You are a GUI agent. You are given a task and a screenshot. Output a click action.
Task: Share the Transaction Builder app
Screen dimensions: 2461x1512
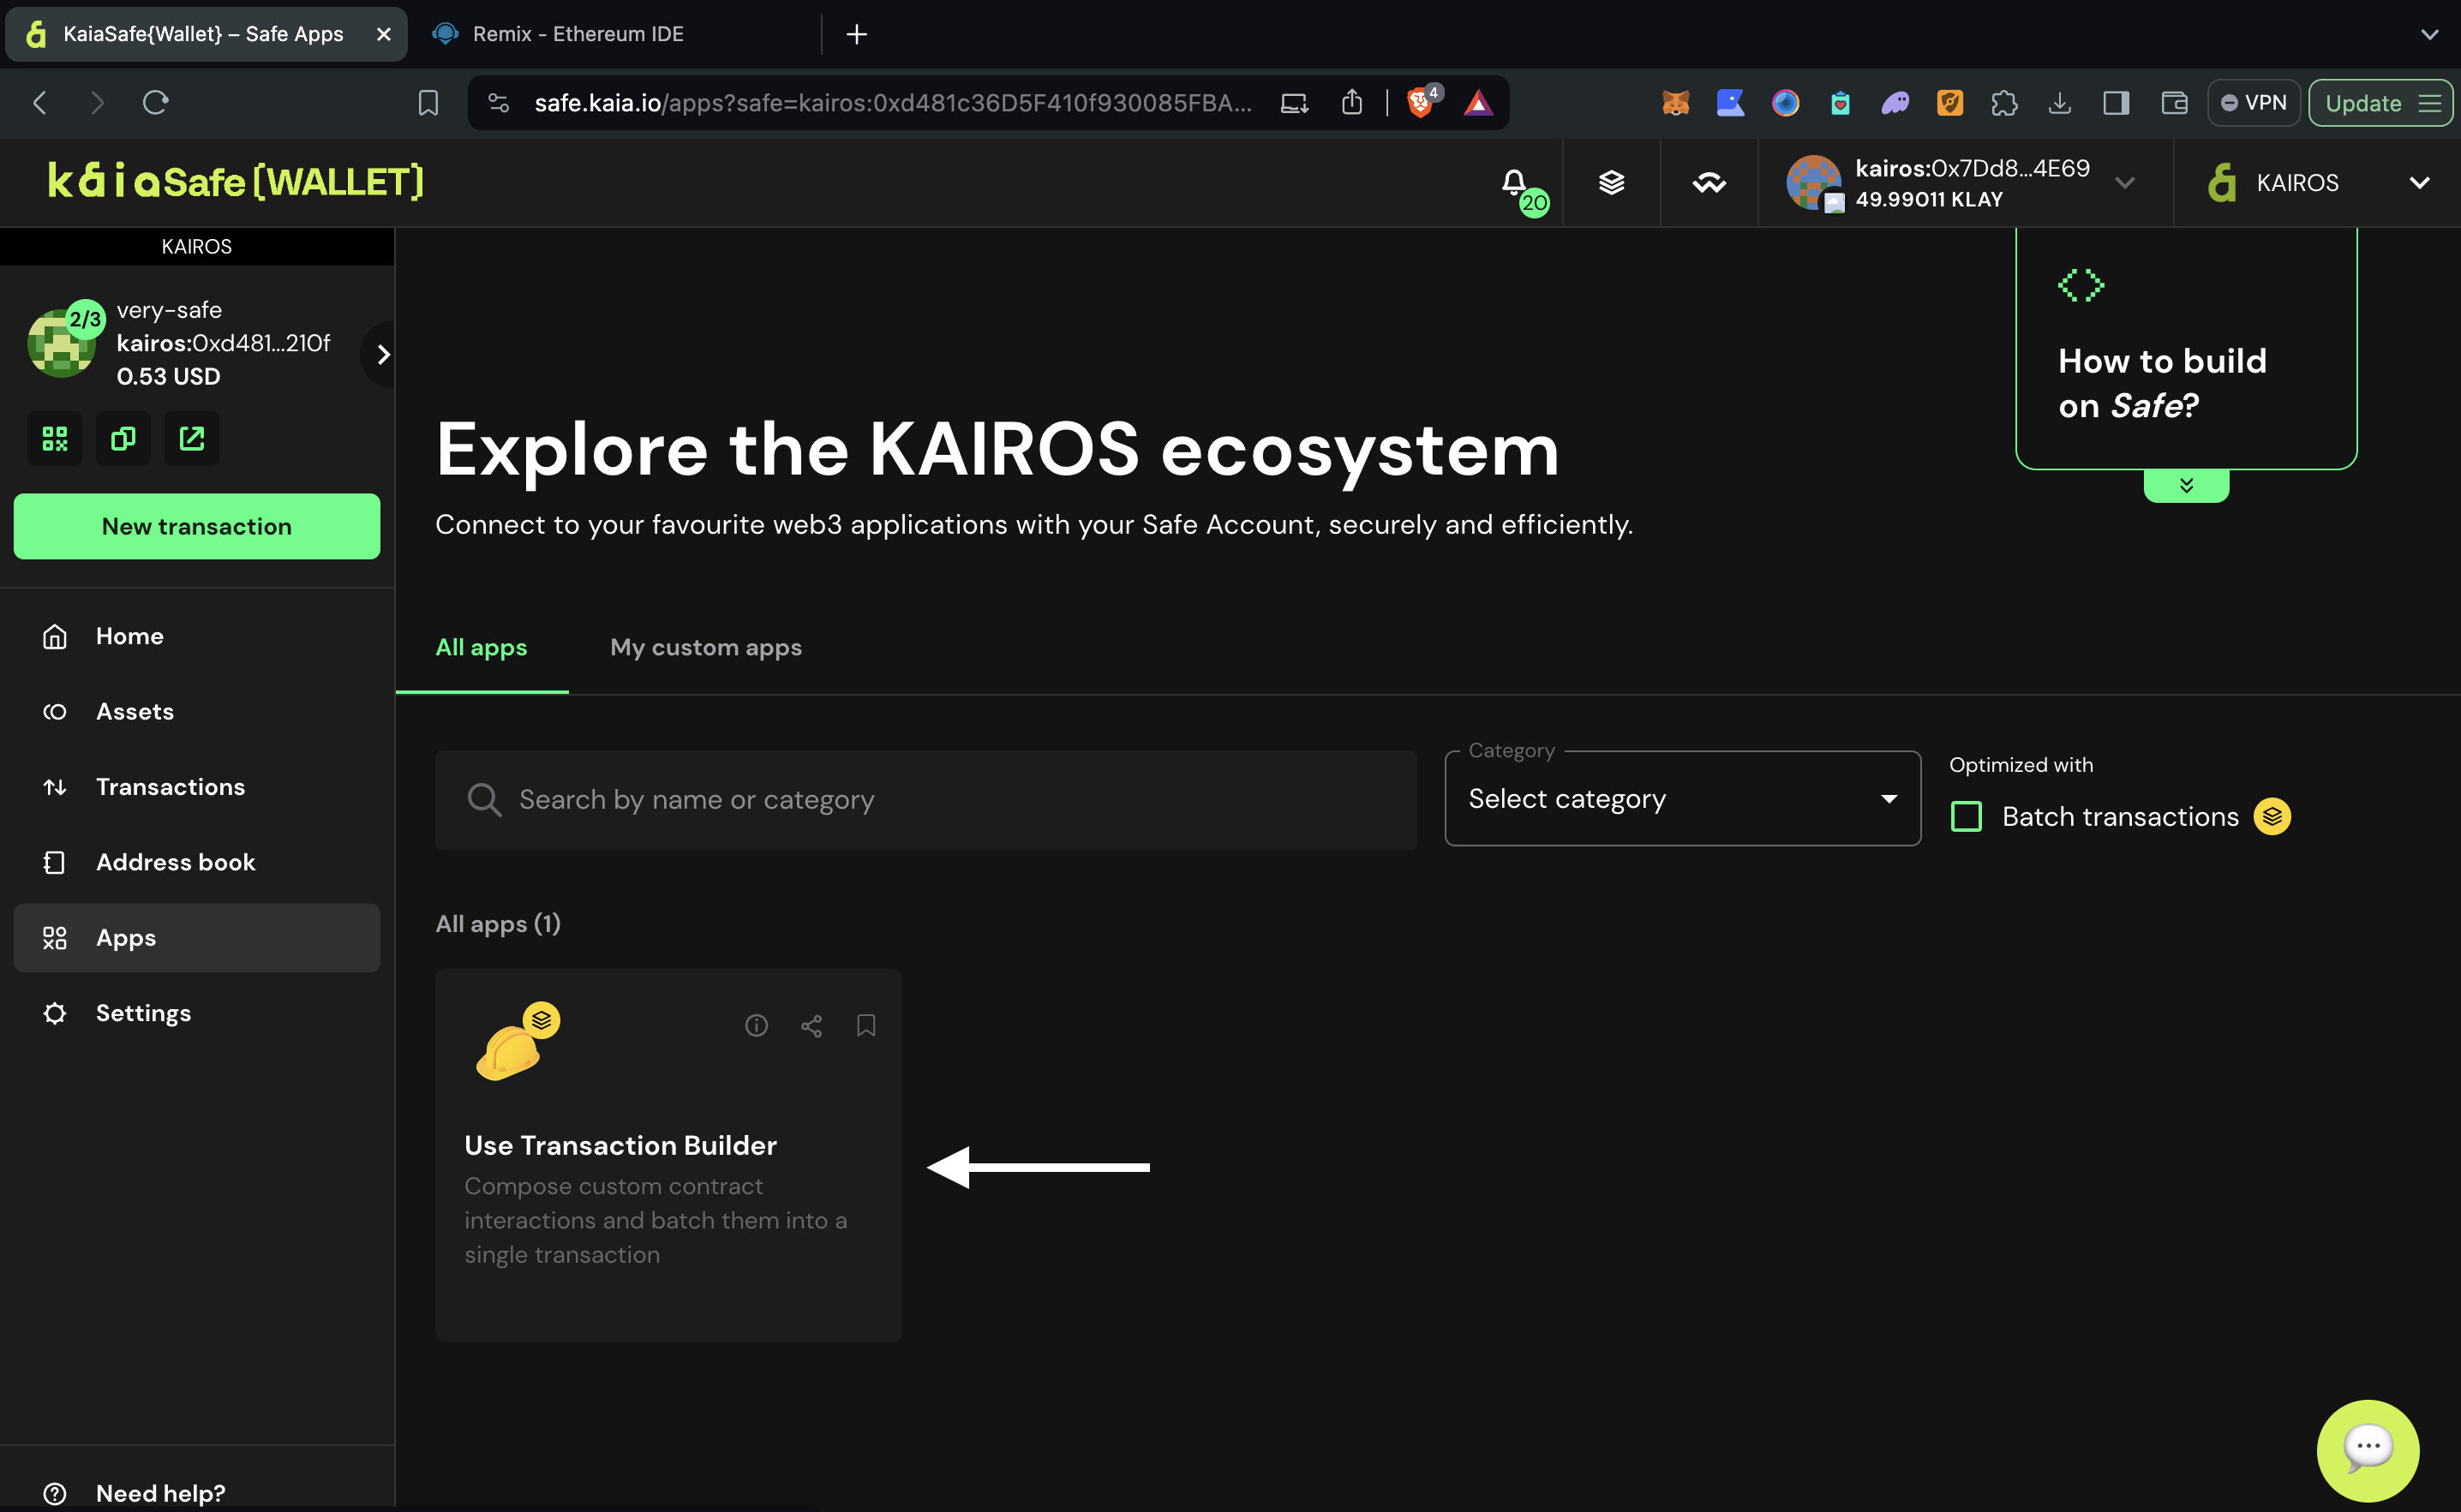pyautogui.click(x=811, y=1025)
